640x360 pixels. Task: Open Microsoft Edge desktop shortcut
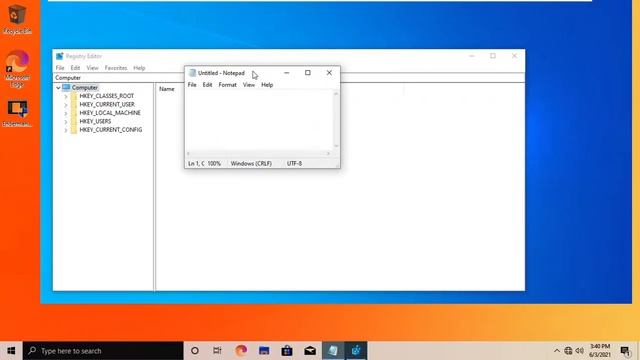(x=17, y=69)
